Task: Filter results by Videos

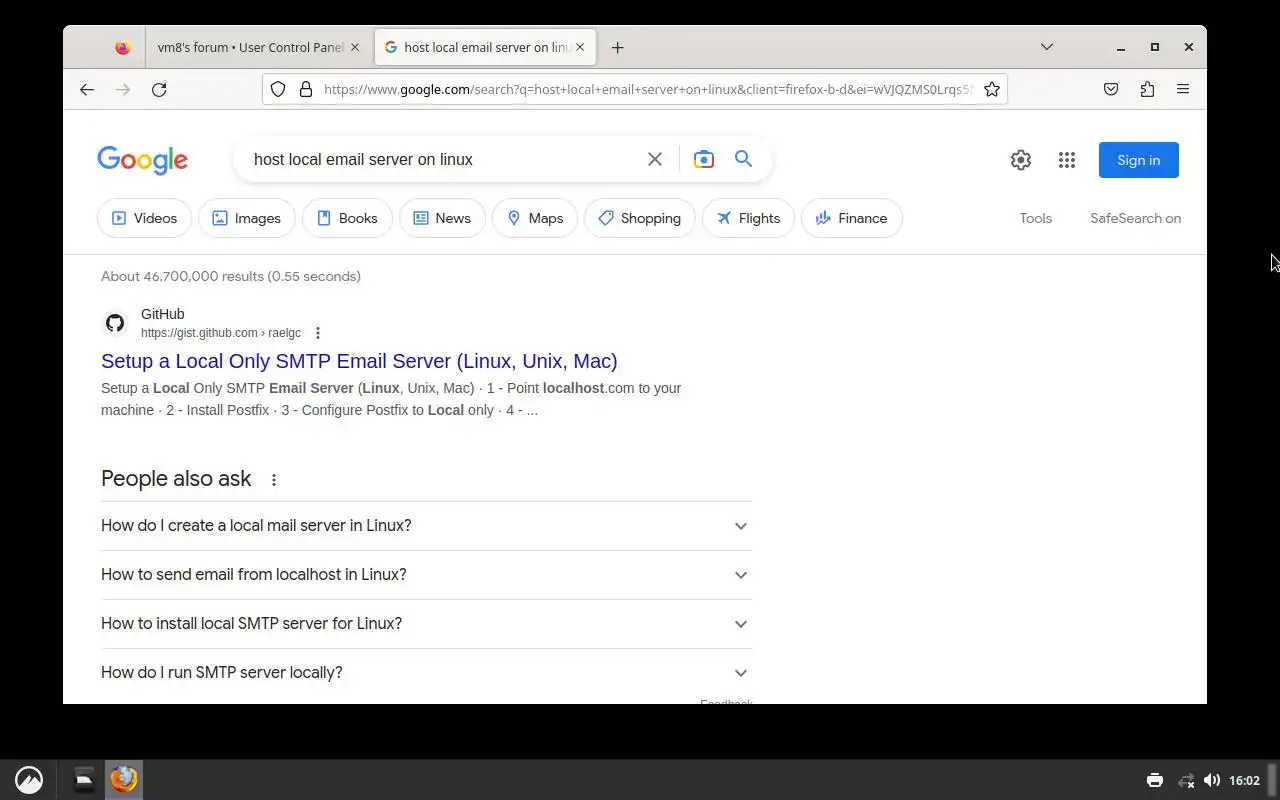Action: [x=144, y=218]
